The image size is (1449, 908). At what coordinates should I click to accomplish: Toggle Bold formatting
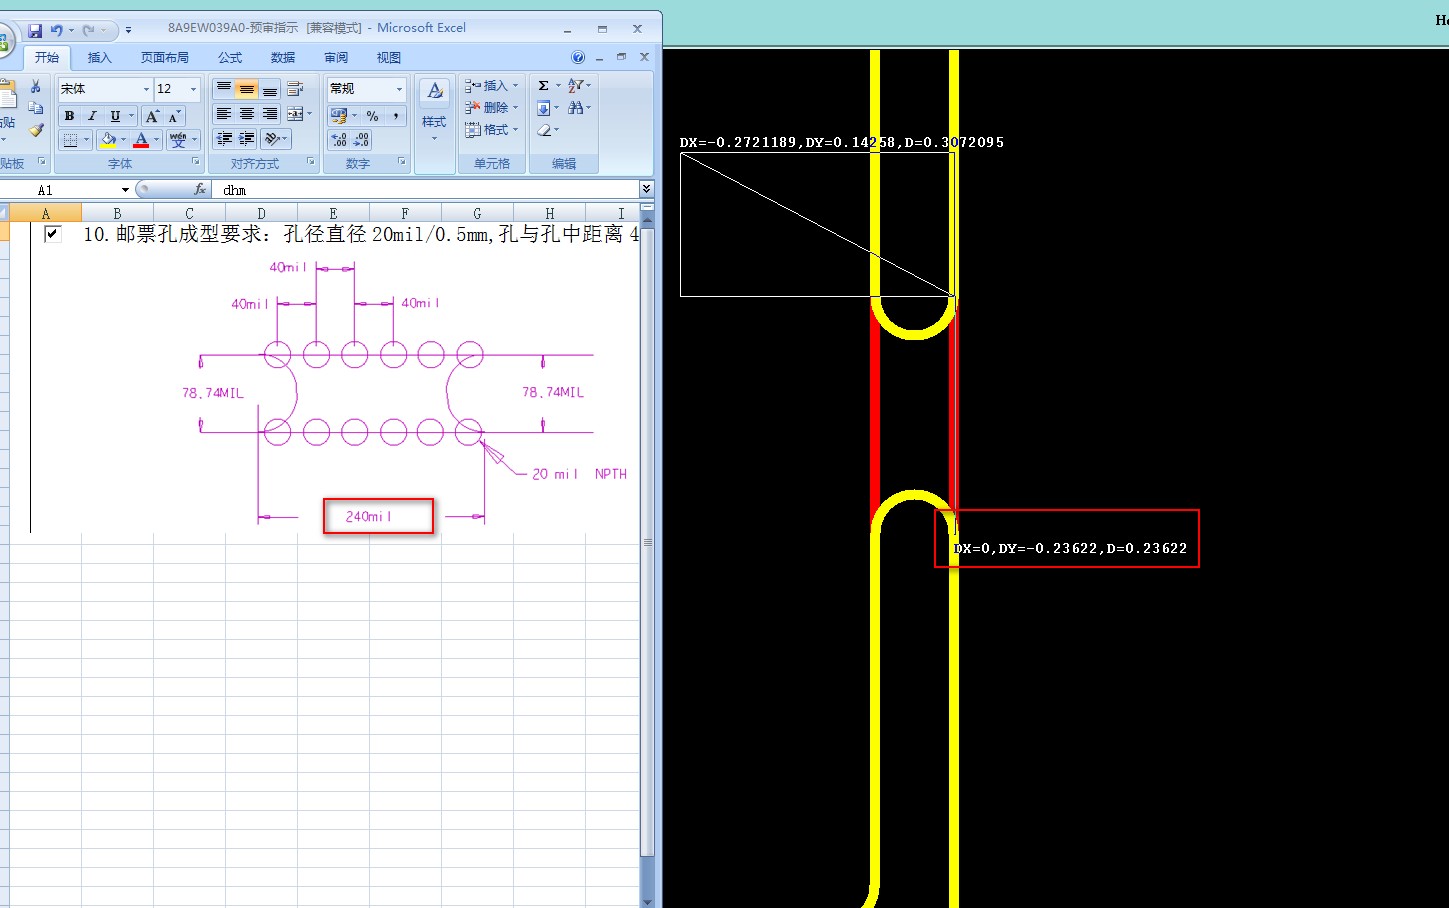[69, 116]
